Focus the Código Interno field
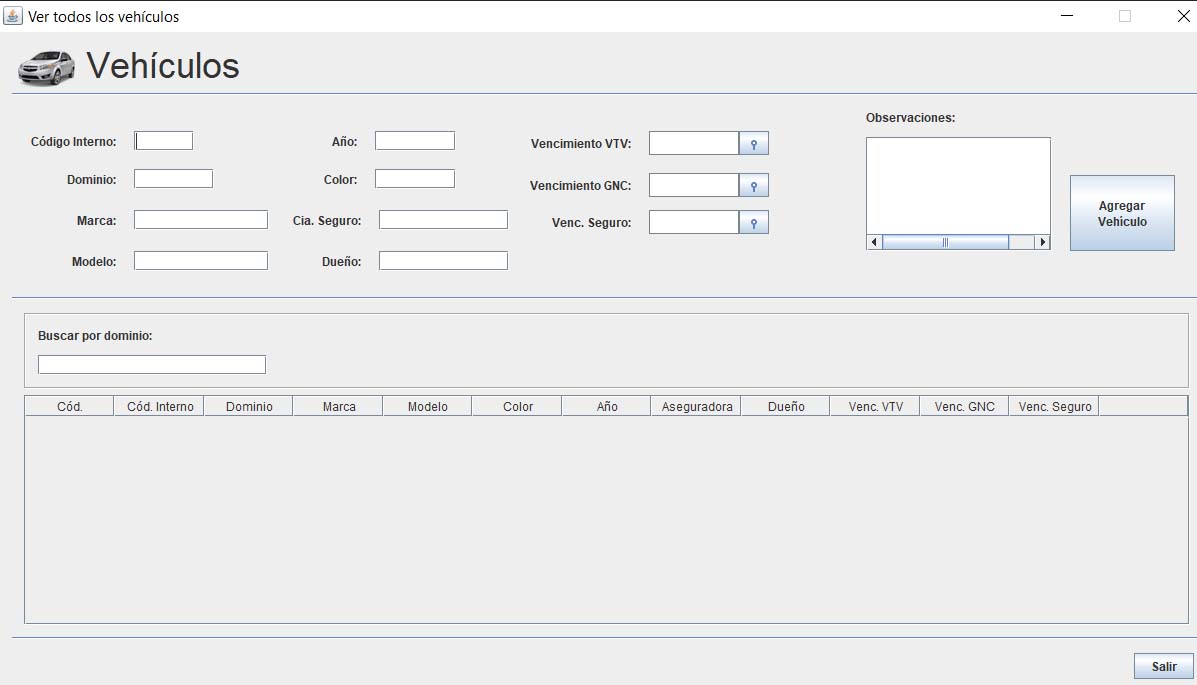 164,141
